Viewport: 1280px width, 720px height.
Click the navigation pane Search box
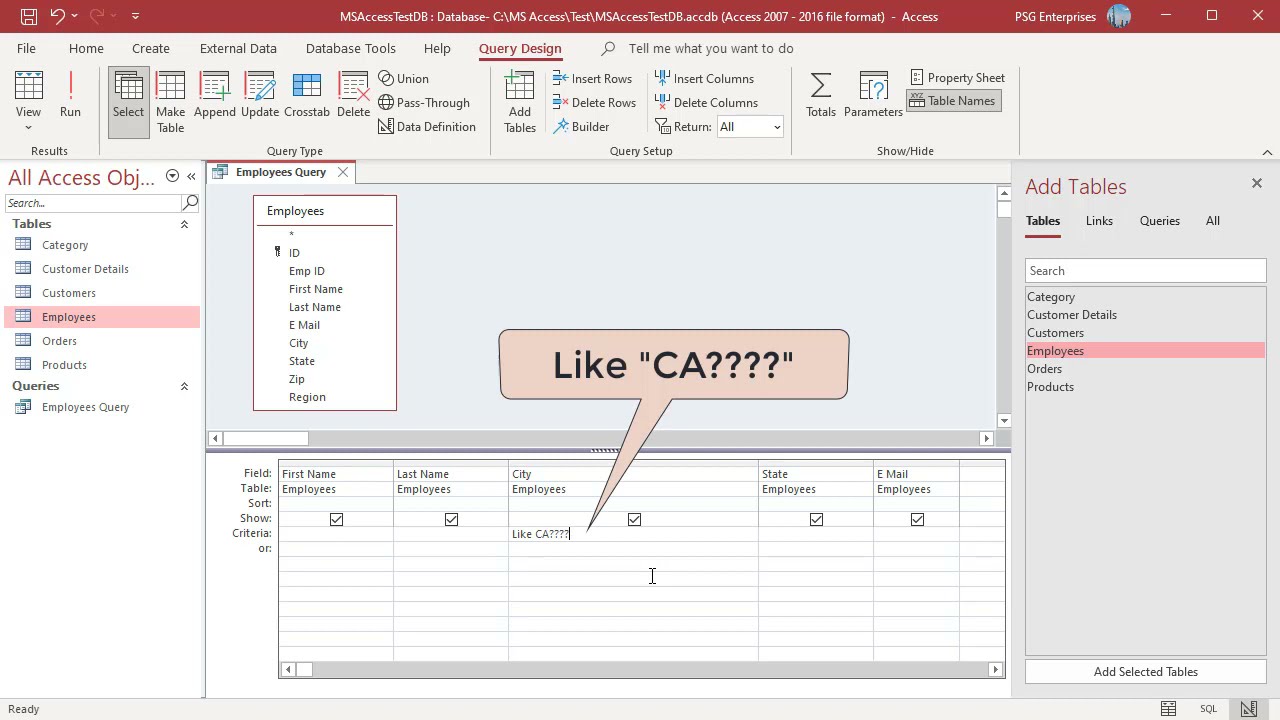coord(93,203)
